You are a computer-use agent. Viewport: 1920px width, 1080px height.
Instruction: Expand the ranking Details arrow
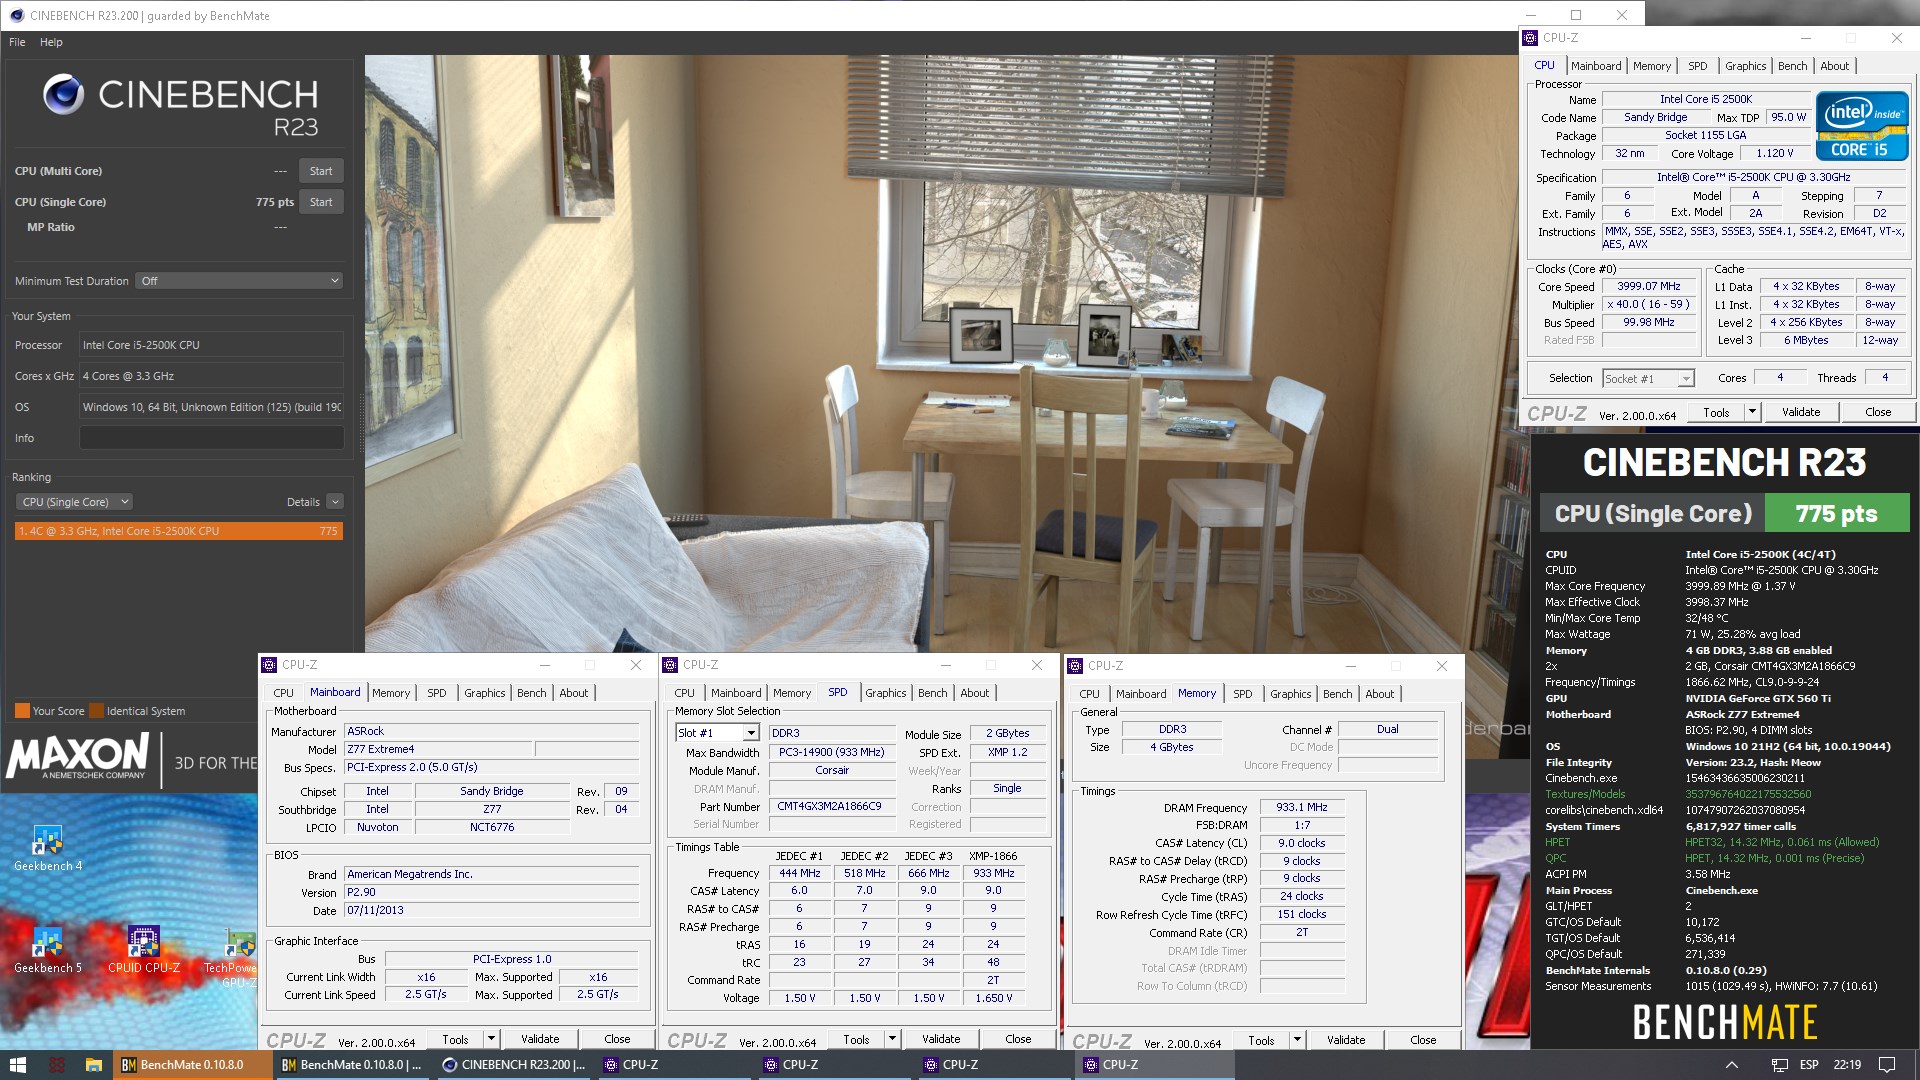pos(335,502)
